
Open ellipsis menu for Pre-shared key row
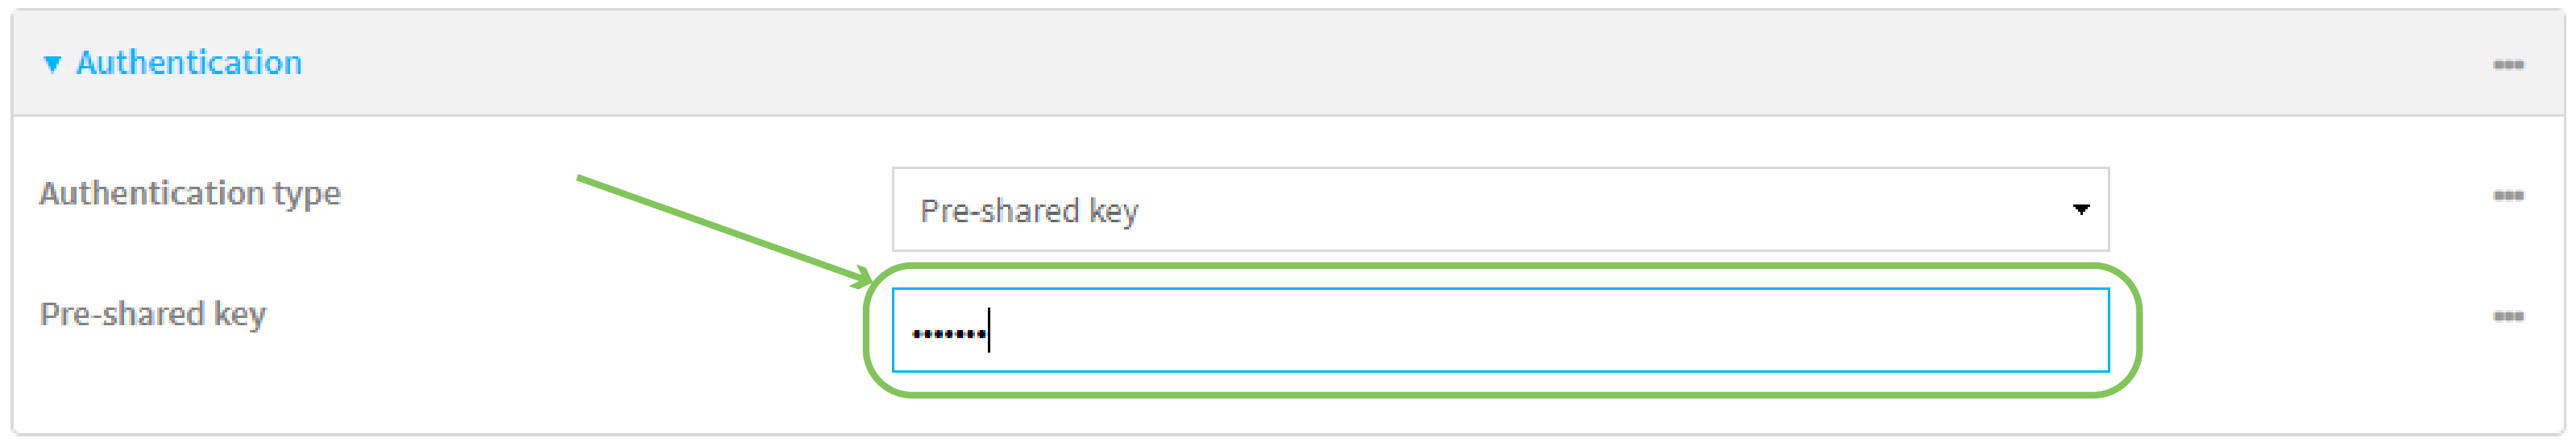pos(2507,317)
